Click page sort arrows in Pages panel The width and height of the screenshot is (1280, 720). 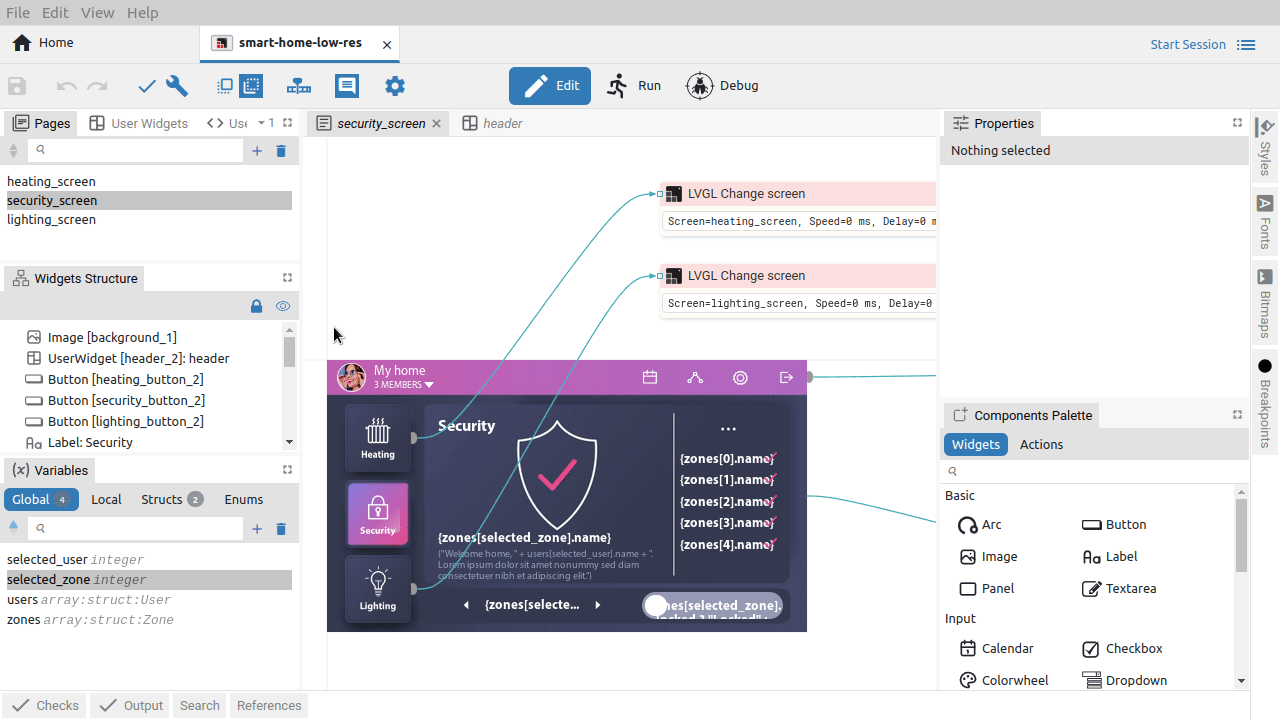tap(13, 151)
